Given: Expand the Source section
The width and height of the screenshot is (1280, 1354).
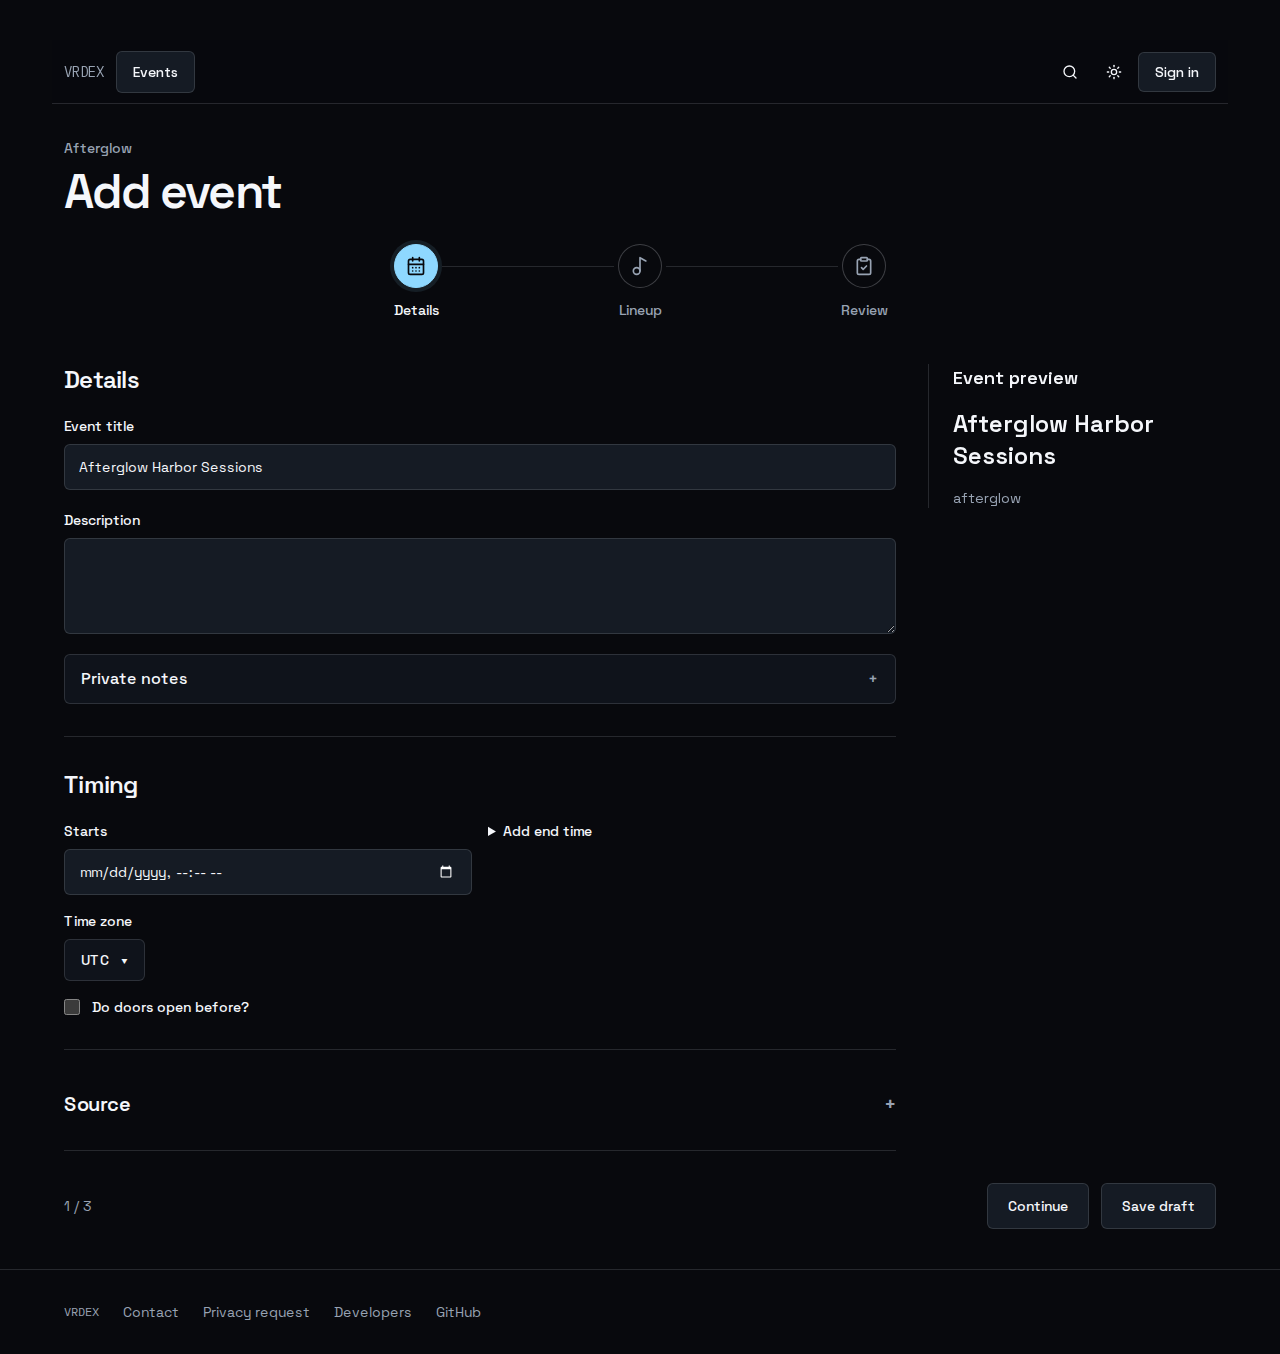Looking at the screenshot, I should pyautogui.click(x=480, y=1104).
